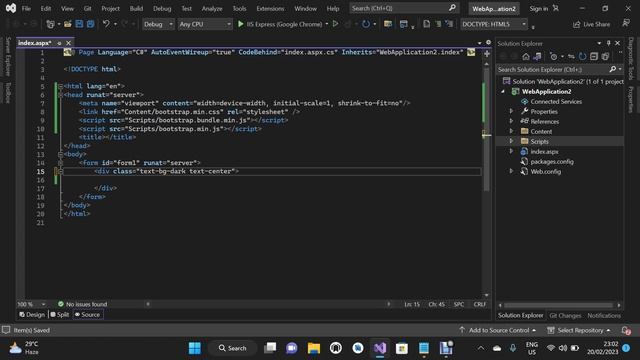Start IIS Express (Google Chrome) debugging
Viewport: 640px width, 360px height.
pyautogui.click(x=280, y=24)
